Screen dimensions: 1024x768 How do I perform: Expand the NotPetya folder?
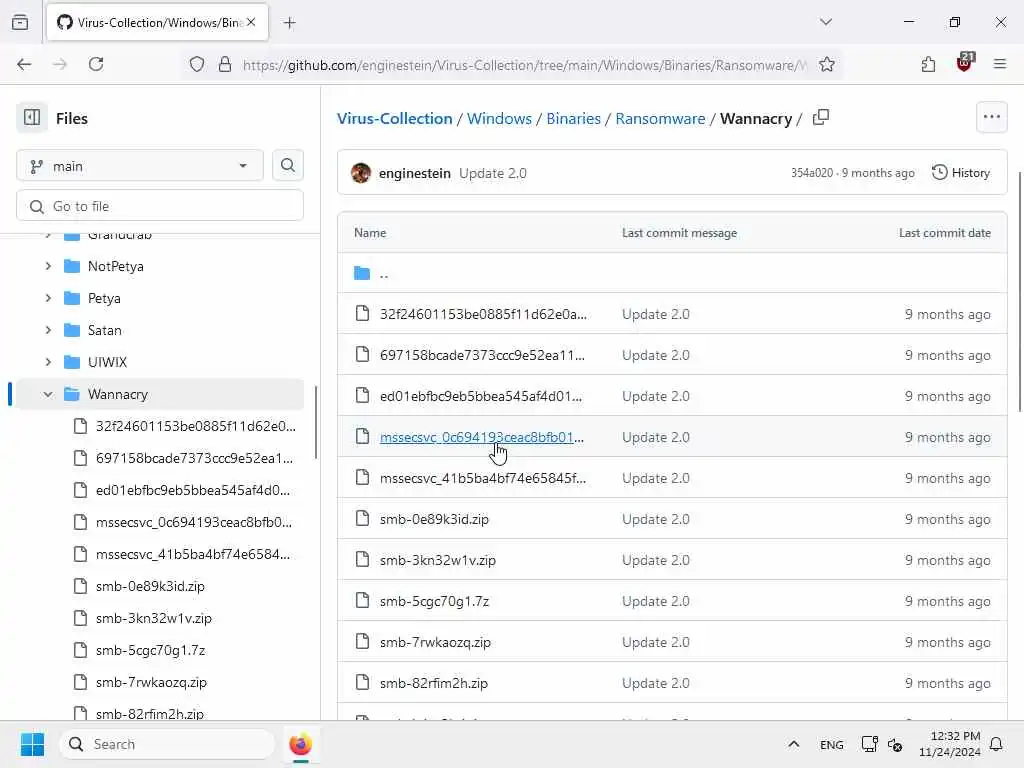(x=48, y=266)
